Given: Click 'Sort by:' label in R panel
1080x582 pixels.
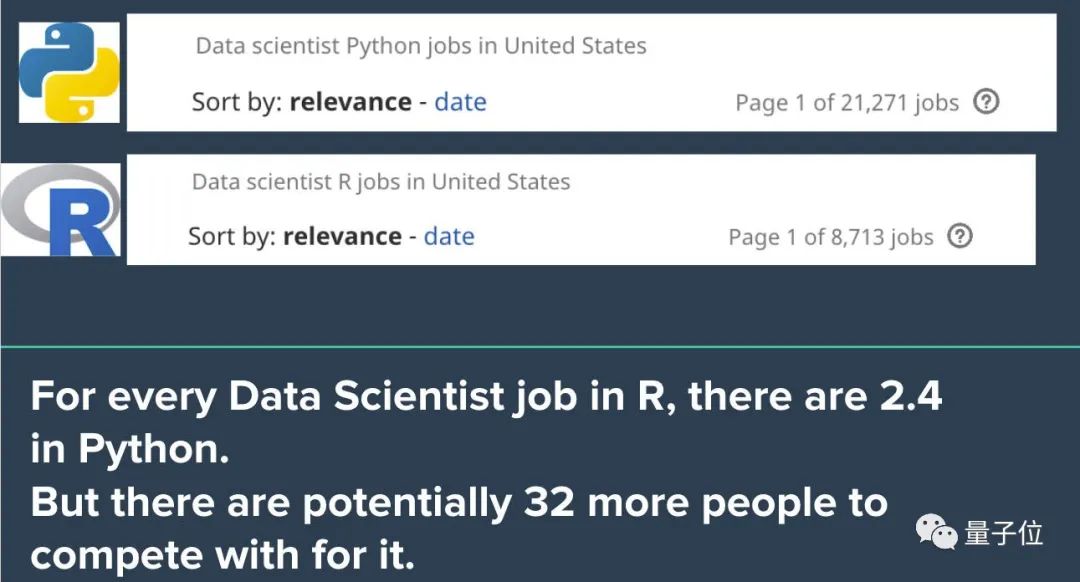Looking at the screenshot, I should click(232, 237).
